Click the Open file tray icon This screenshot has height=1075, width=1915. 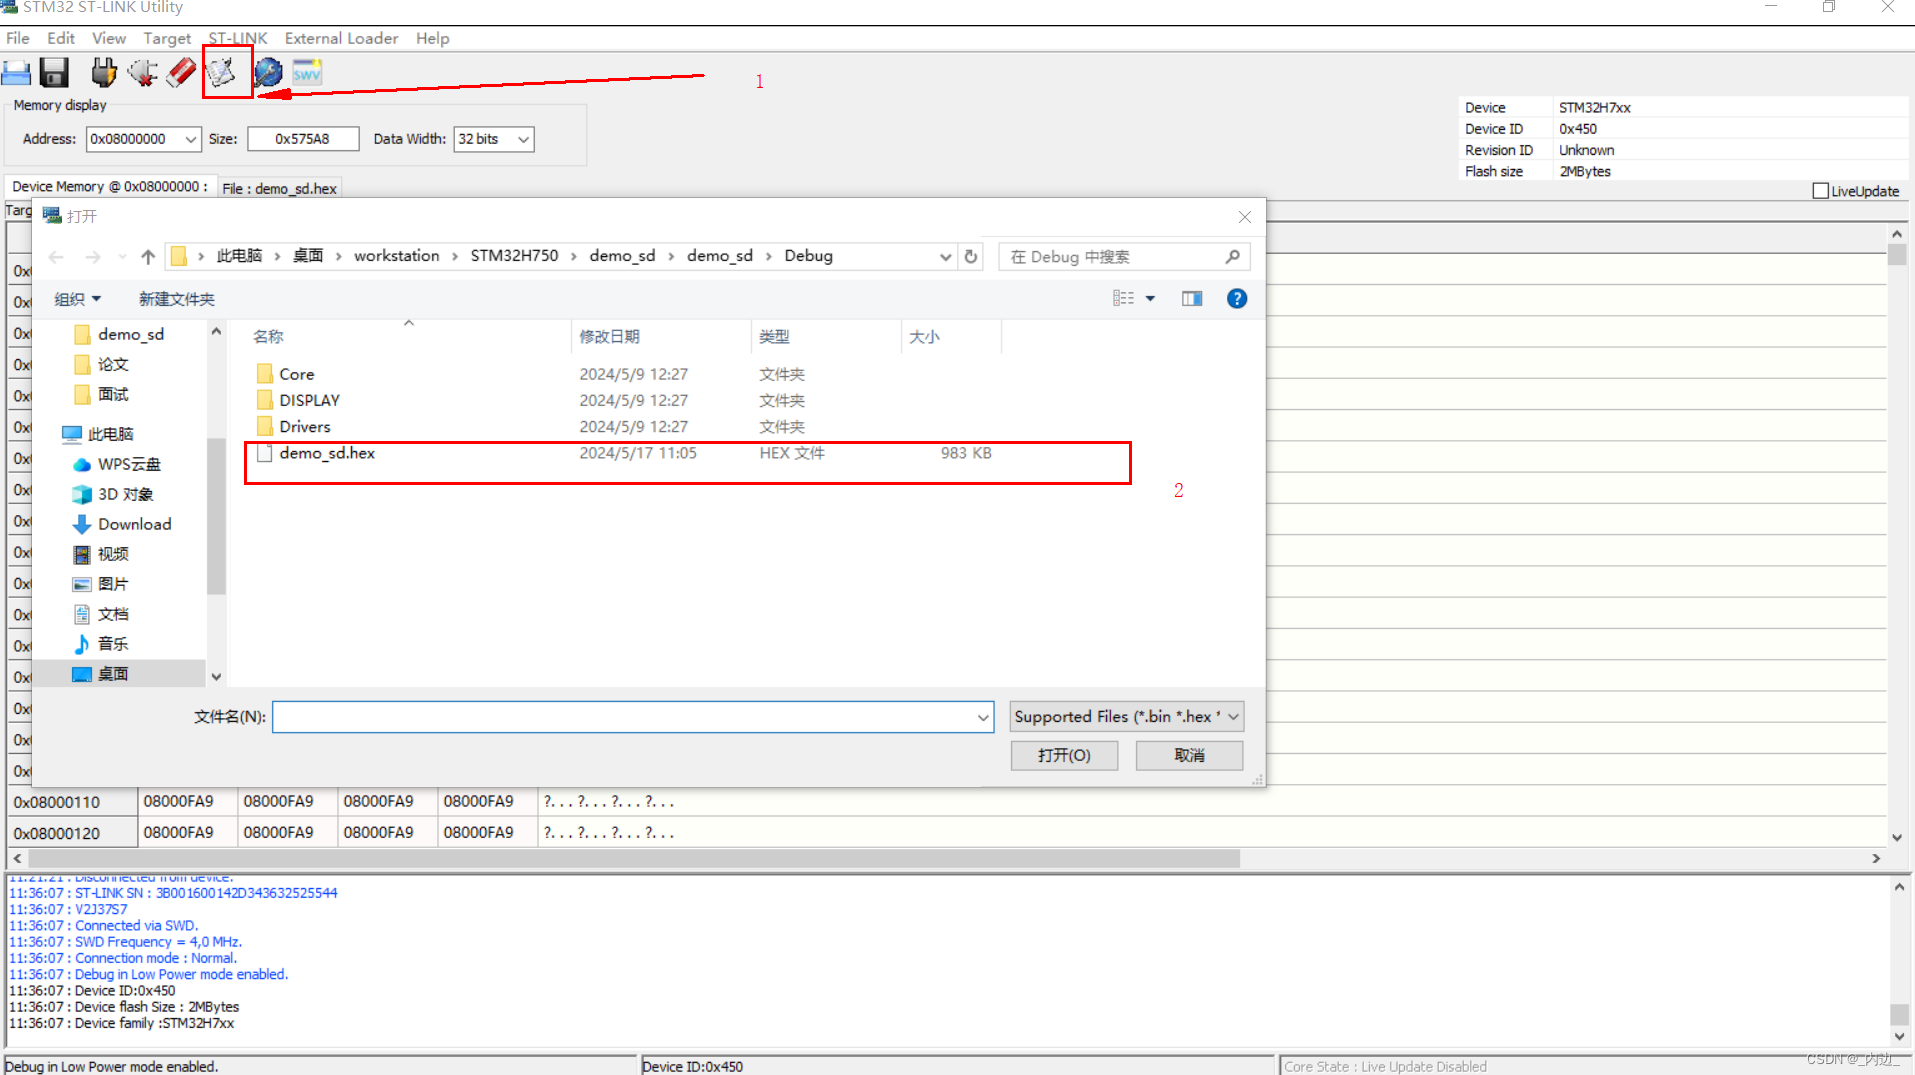click(x=16, y=71)
